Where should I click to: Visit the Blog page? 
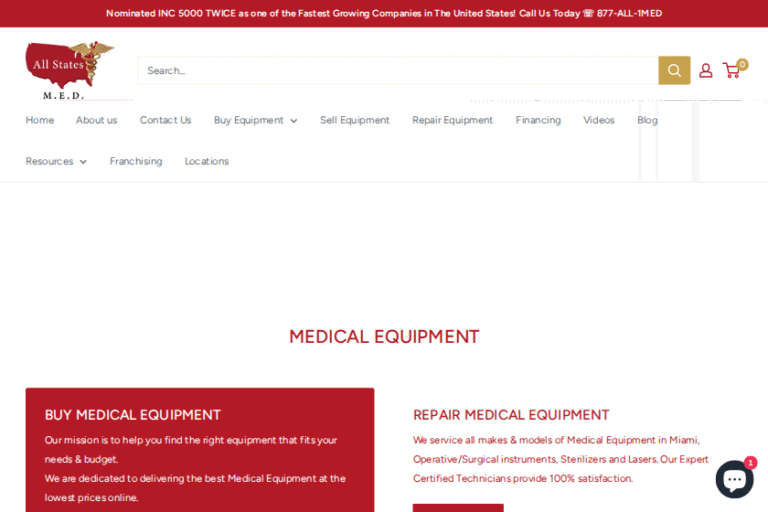(647, 120)
